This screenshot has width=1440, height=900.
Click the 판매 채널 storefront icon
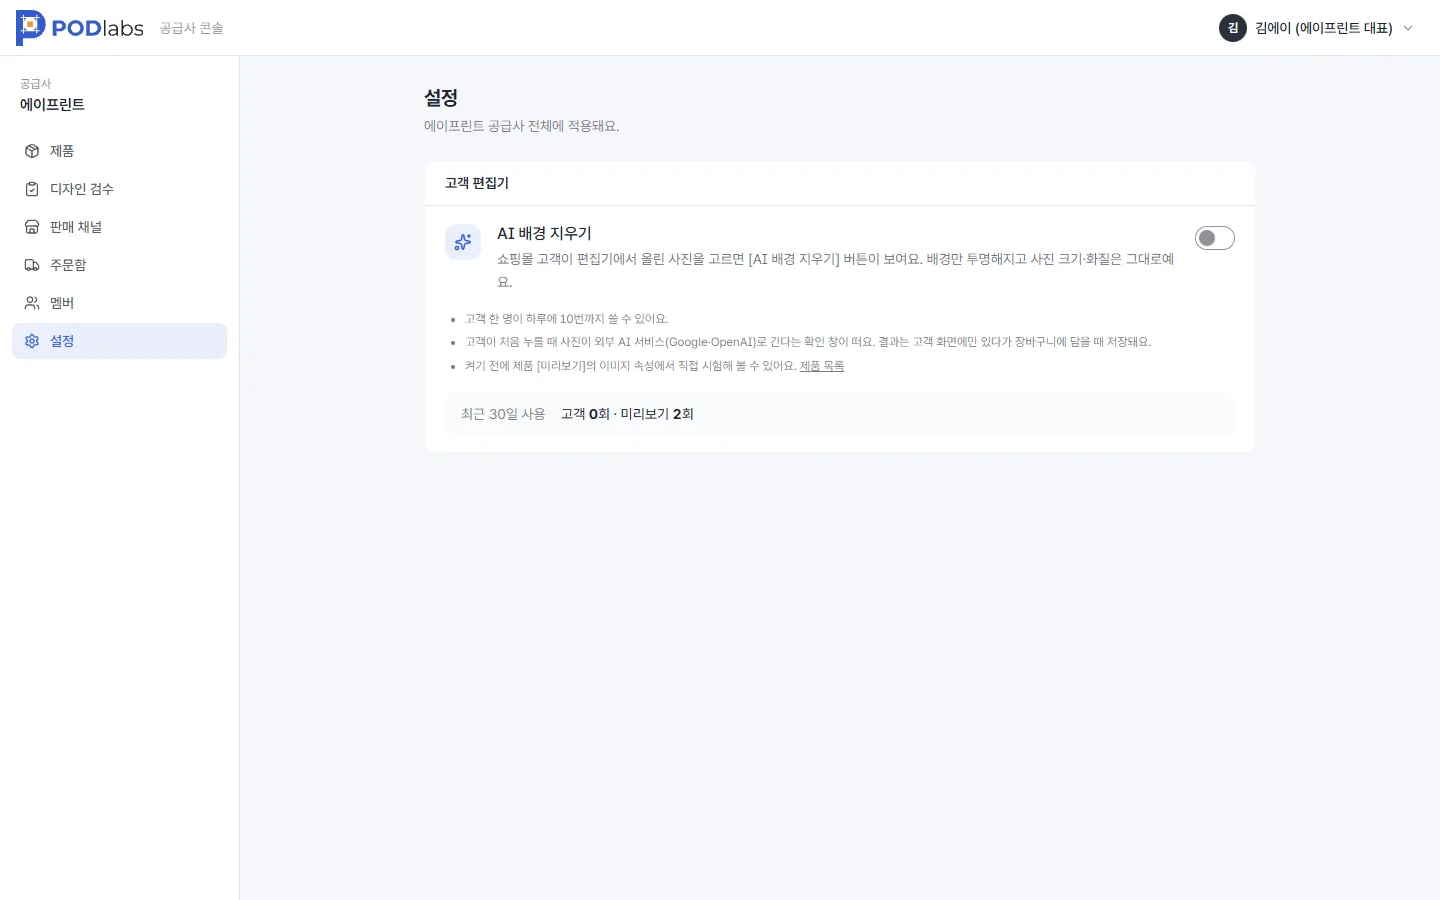tap(32, 227)
